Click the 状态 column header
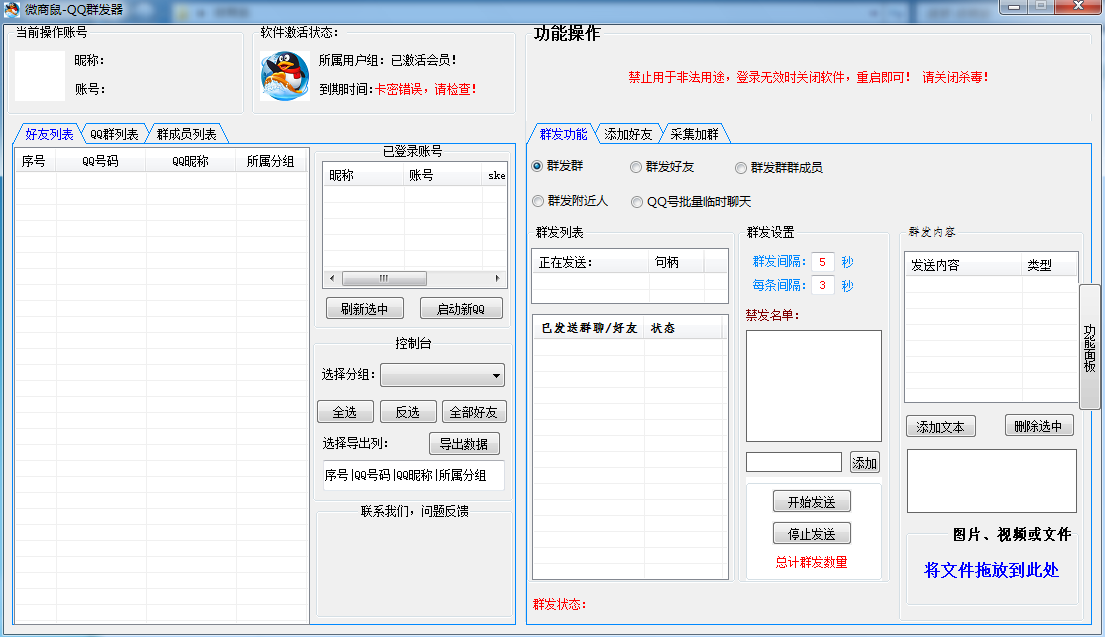 tap(683, 328)
